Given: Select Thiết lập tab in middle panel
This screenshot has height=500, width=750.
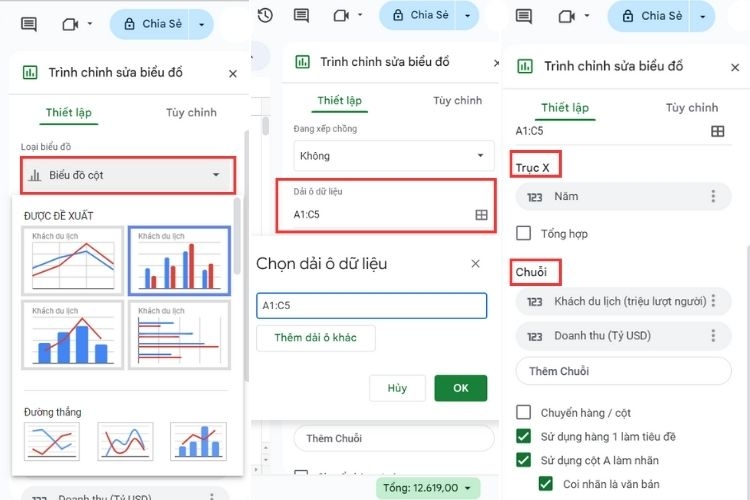Looking at the screenshot, I should pyautogui.click(x=340, y=100).
